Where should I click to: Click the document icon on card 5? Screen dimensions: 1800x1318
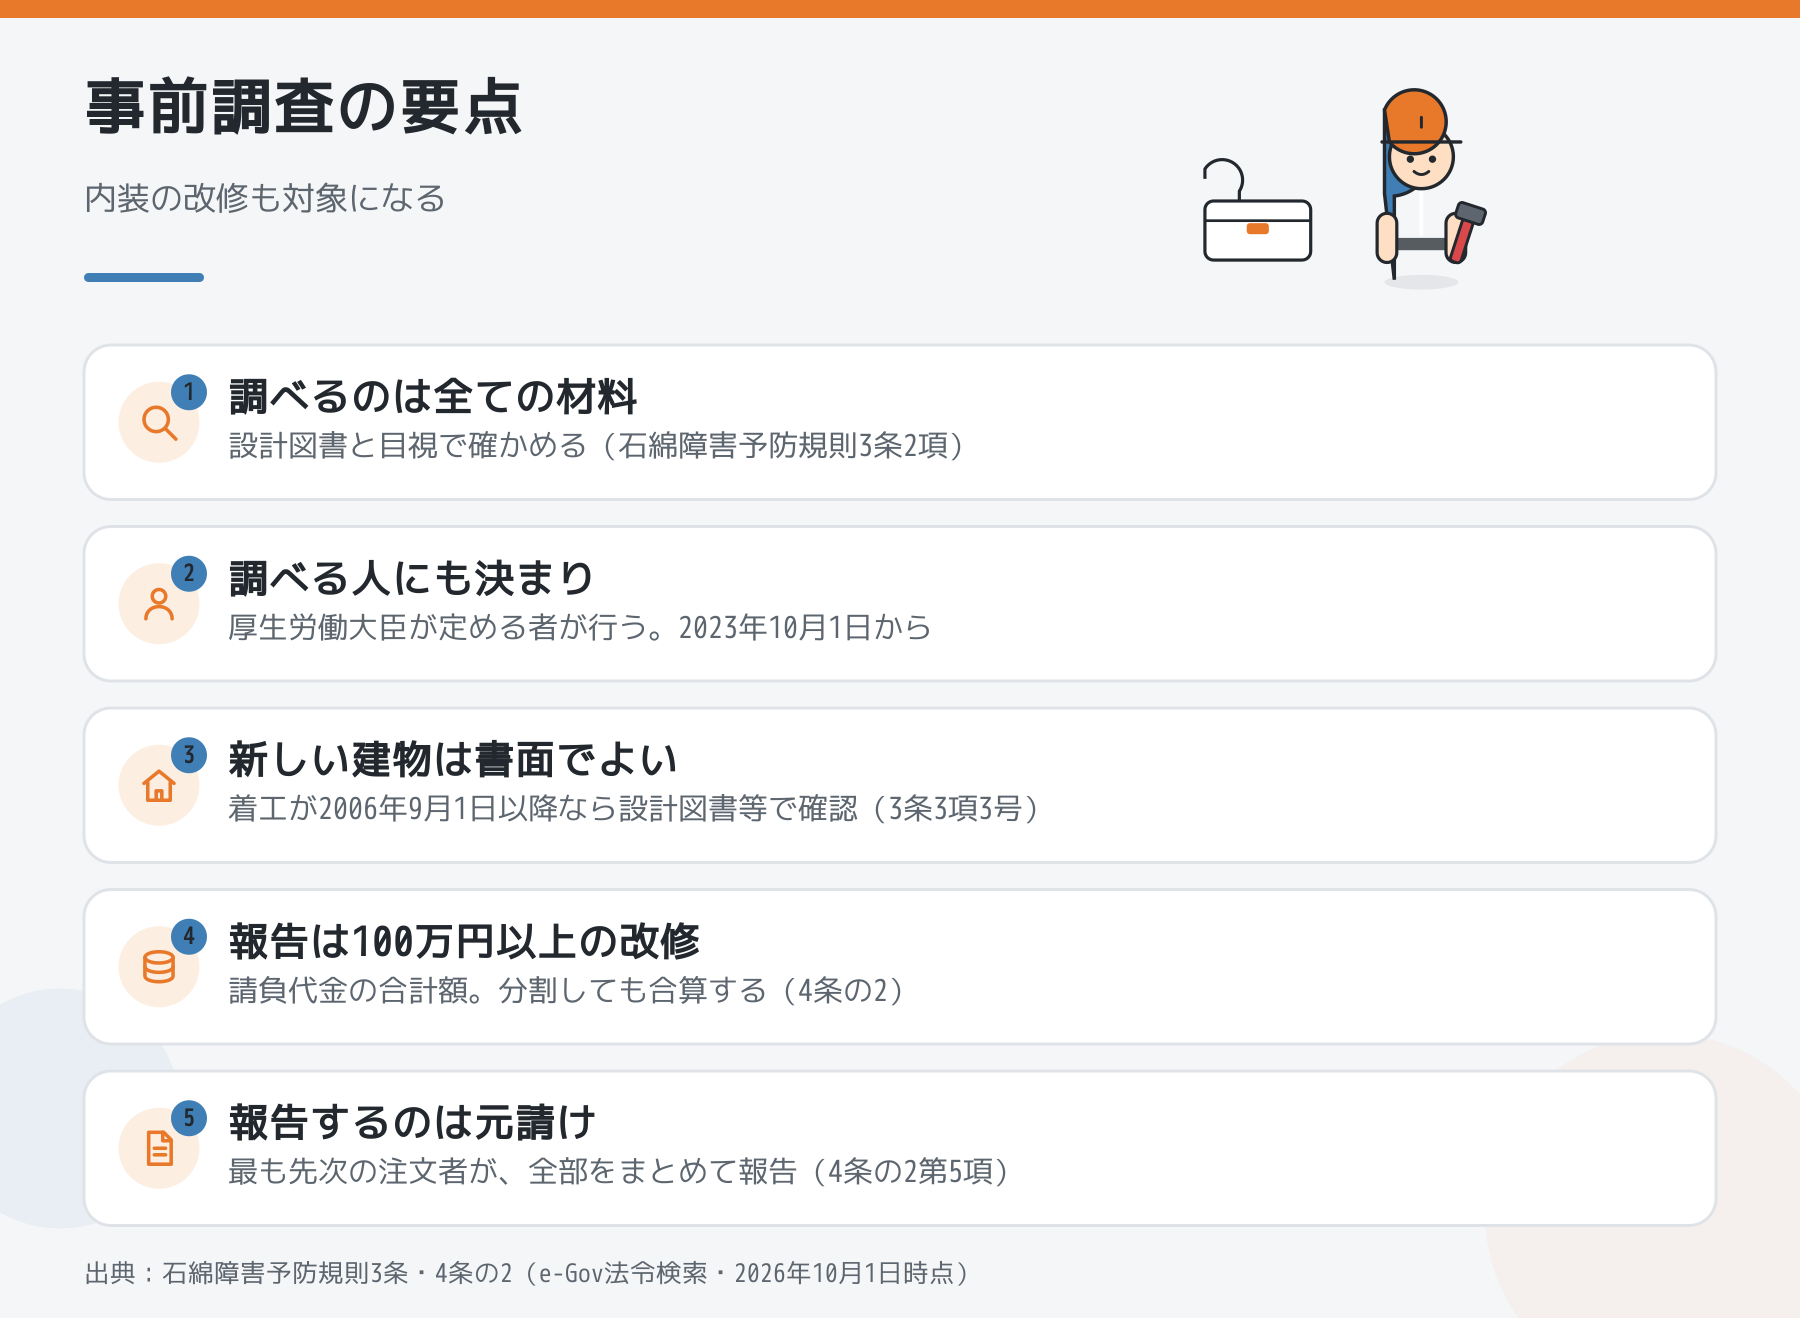point(159,1148)
